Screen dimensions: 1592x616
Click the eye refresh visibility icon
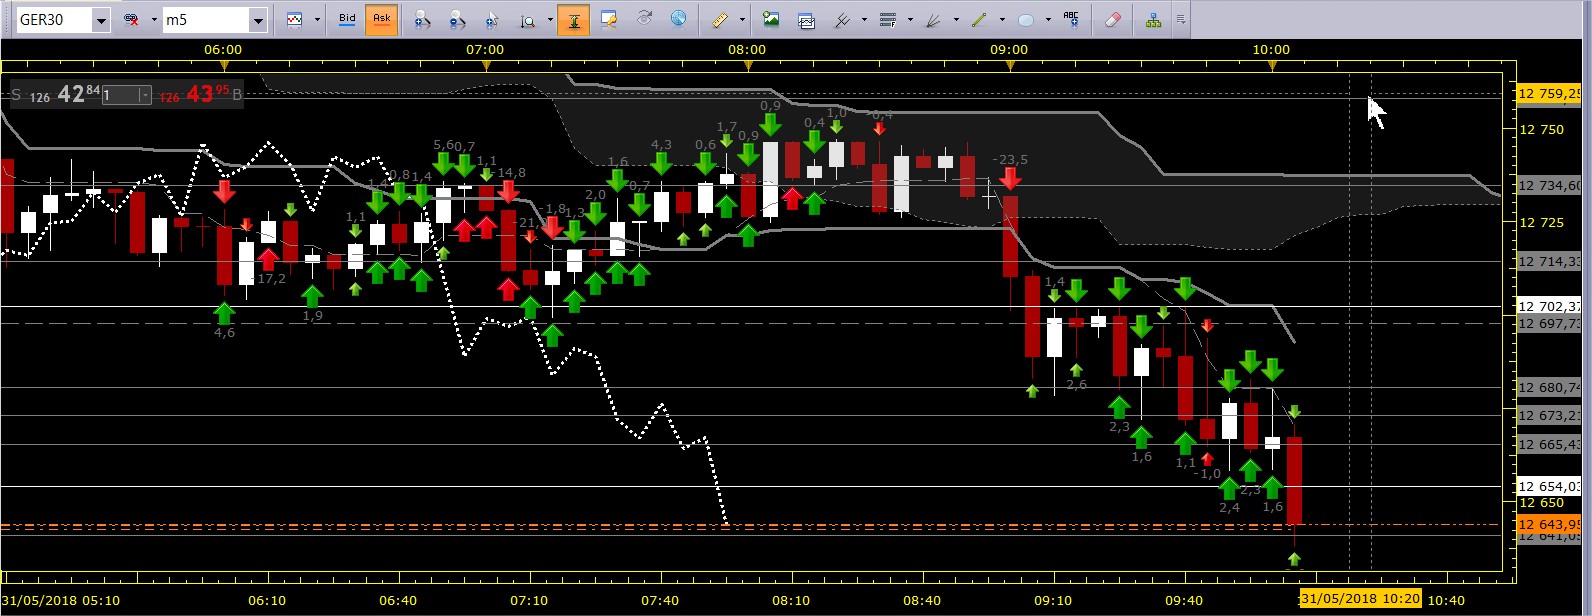coord(644,19)
